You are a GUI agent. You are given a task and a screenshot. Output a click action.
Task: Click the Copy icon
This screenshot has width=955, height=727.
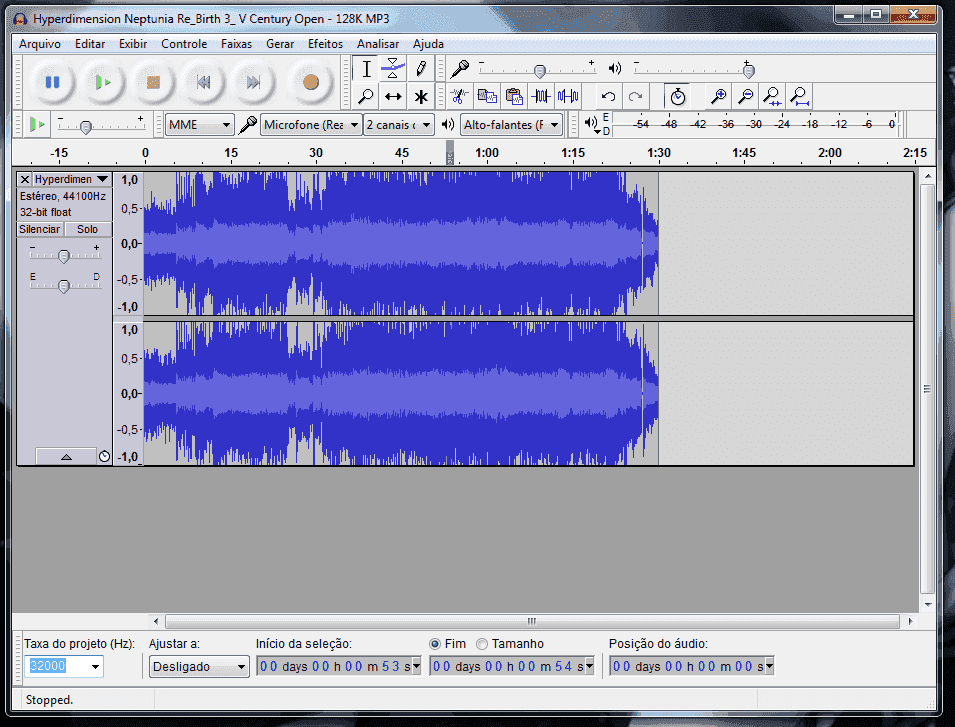coord(487,96)
